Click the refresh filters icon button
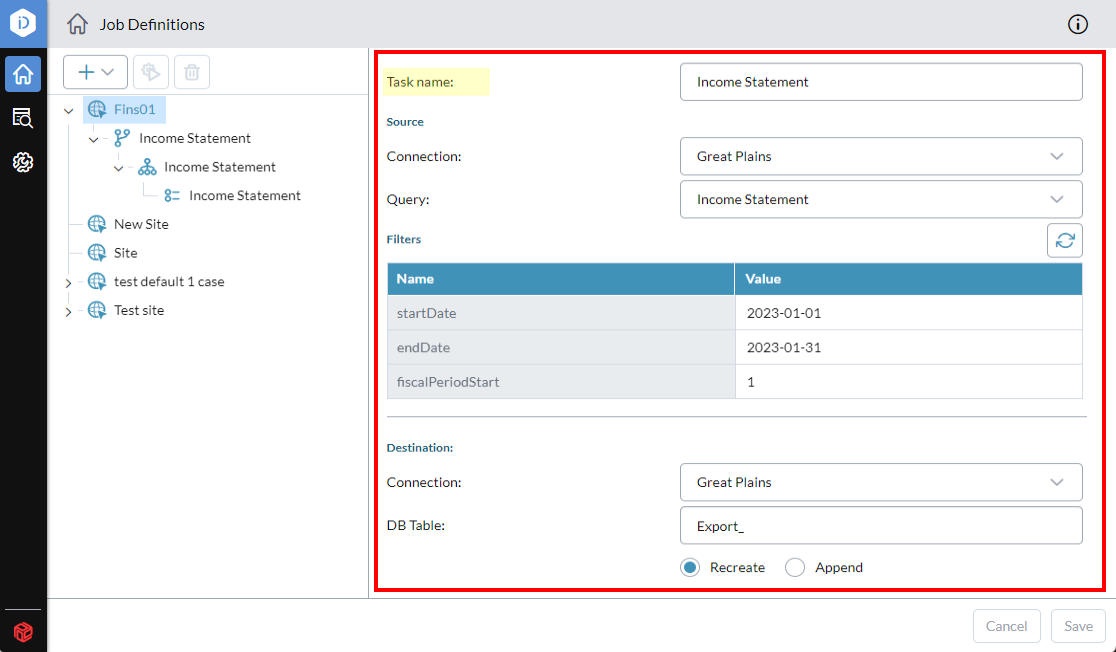Viewport: 1116px width, 652px height. point(1065,240)
